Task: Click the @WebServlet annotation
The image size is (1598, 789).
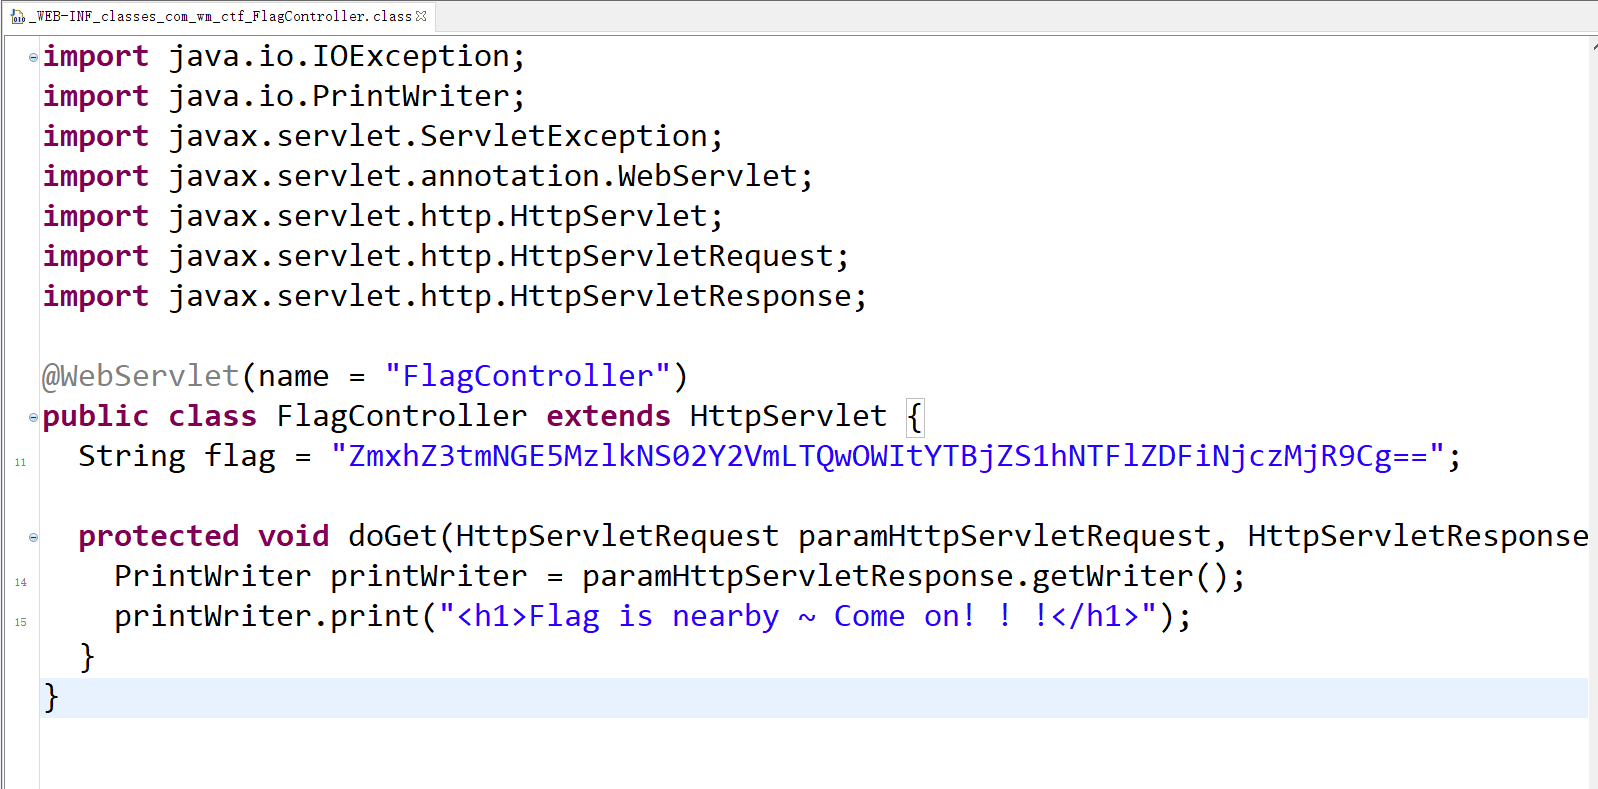Action: pos(140,377)
